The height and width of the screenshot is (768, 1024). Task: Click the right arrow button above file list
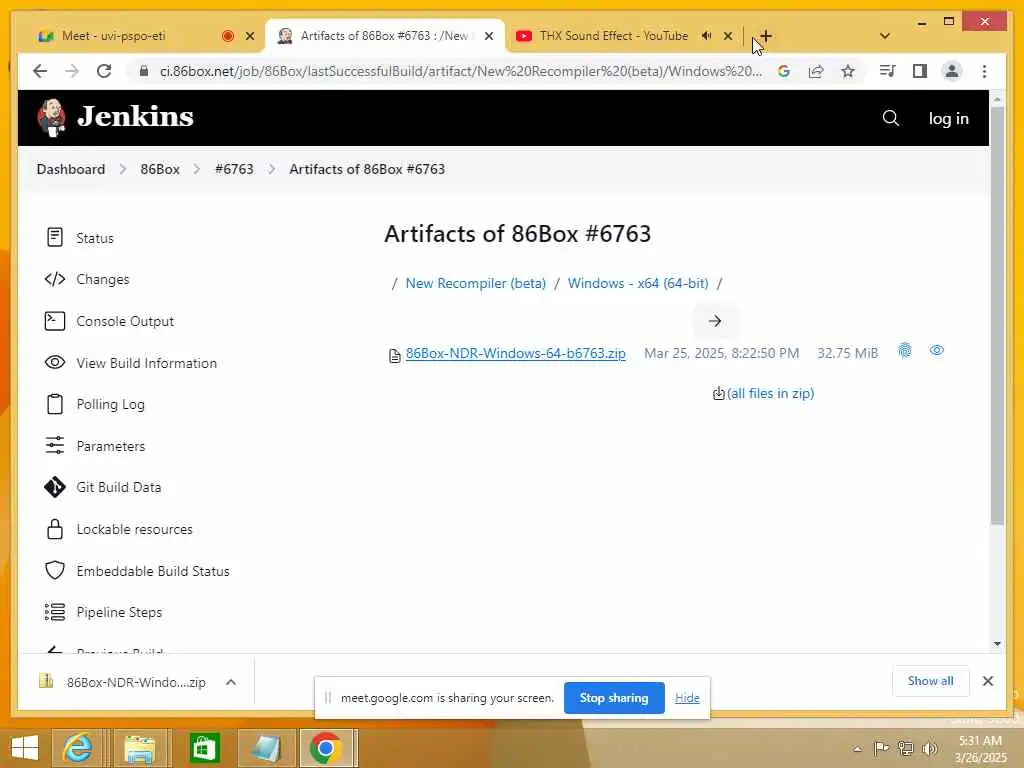(x=714, y=321)
